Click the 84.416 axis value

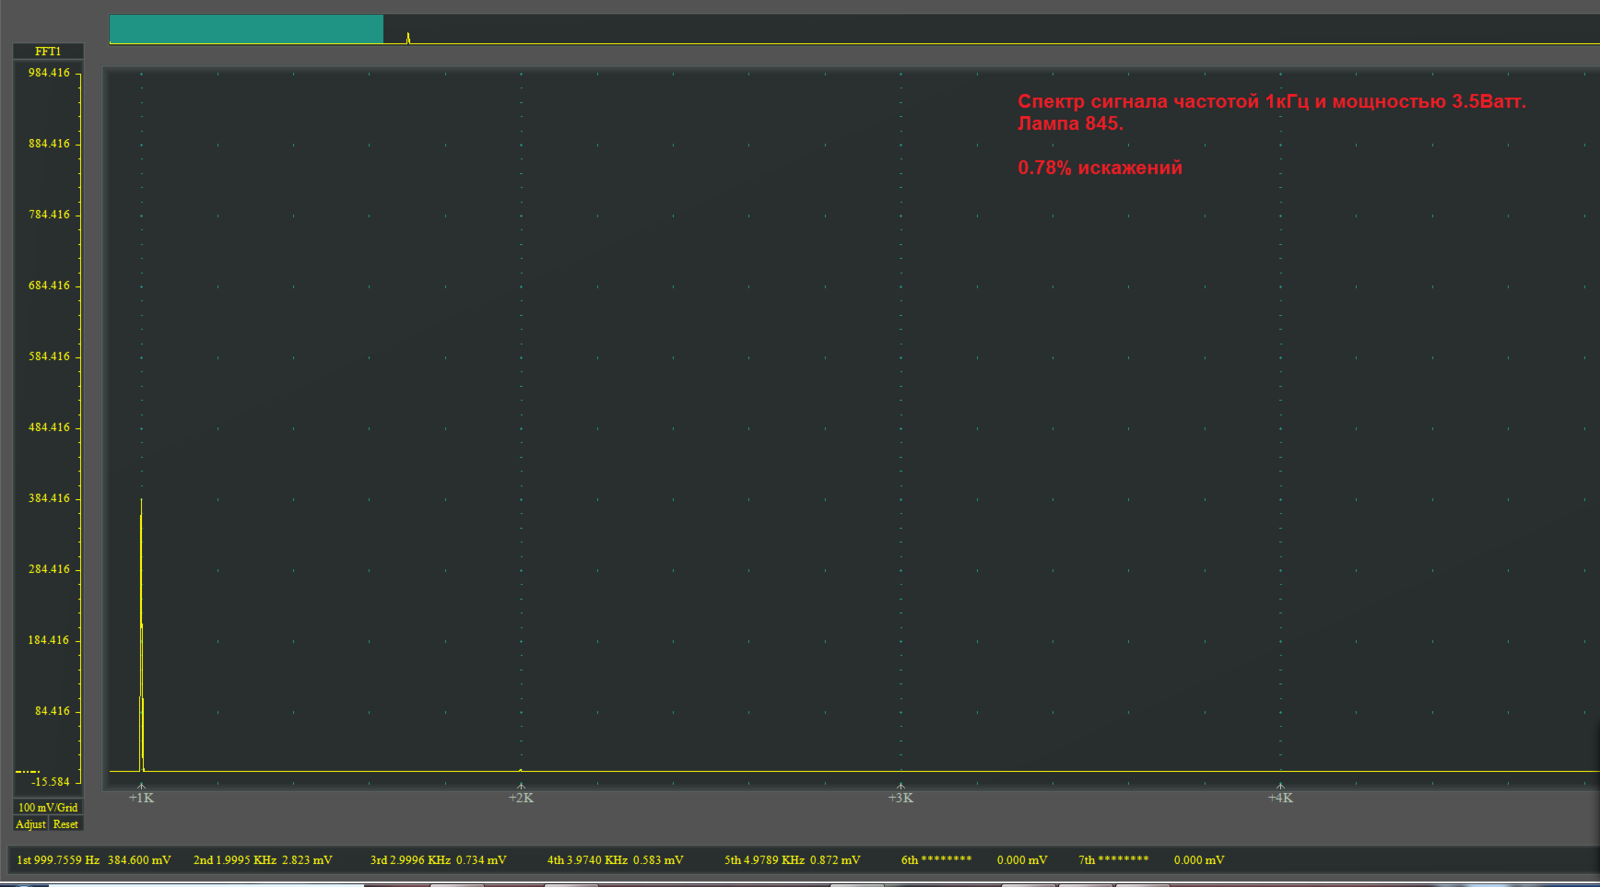pos(52,711)
